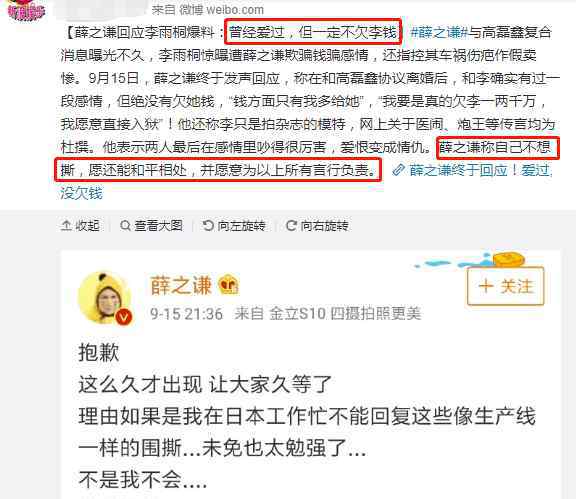
Task: Click the 薛之谦 username in embedded post
Action: [x=181, y=285]
